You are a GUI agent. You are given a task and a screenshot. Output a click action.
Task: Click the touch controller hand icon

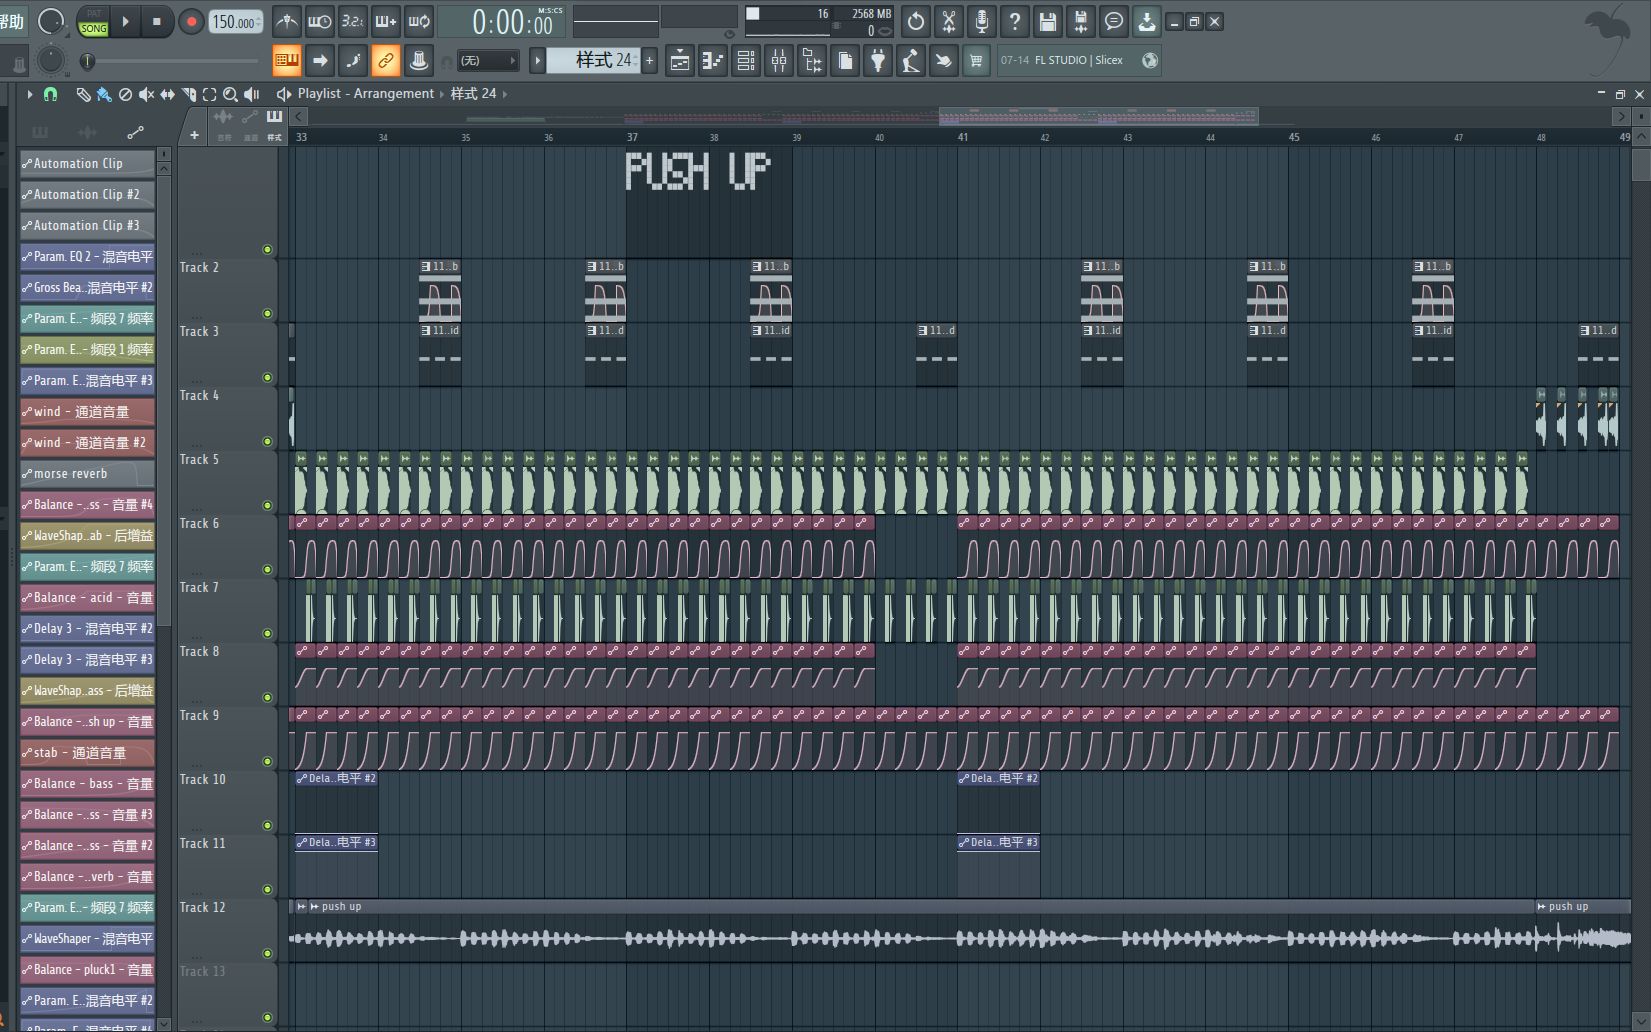pos(943,61)
